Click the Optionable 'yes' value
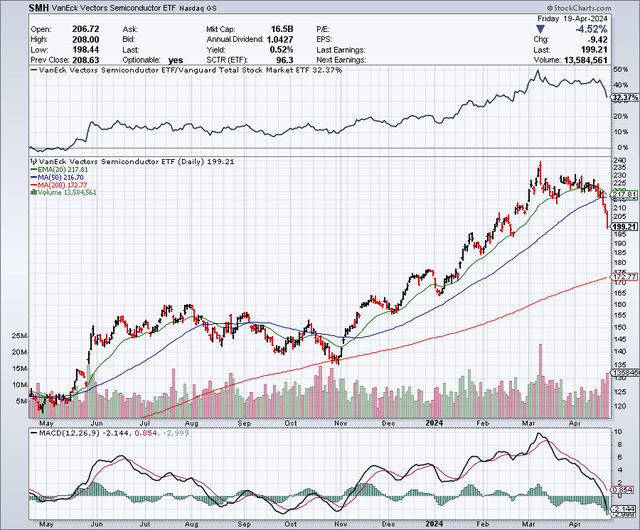This screenshot has height=530, width=640. [x=175, y=60]
